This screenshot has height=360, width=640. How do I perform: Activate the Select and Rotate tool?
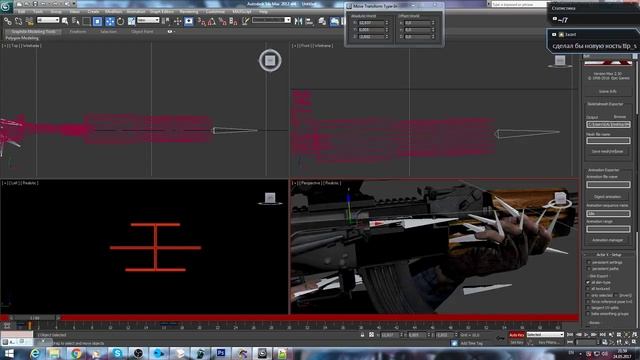click(120, 21)
